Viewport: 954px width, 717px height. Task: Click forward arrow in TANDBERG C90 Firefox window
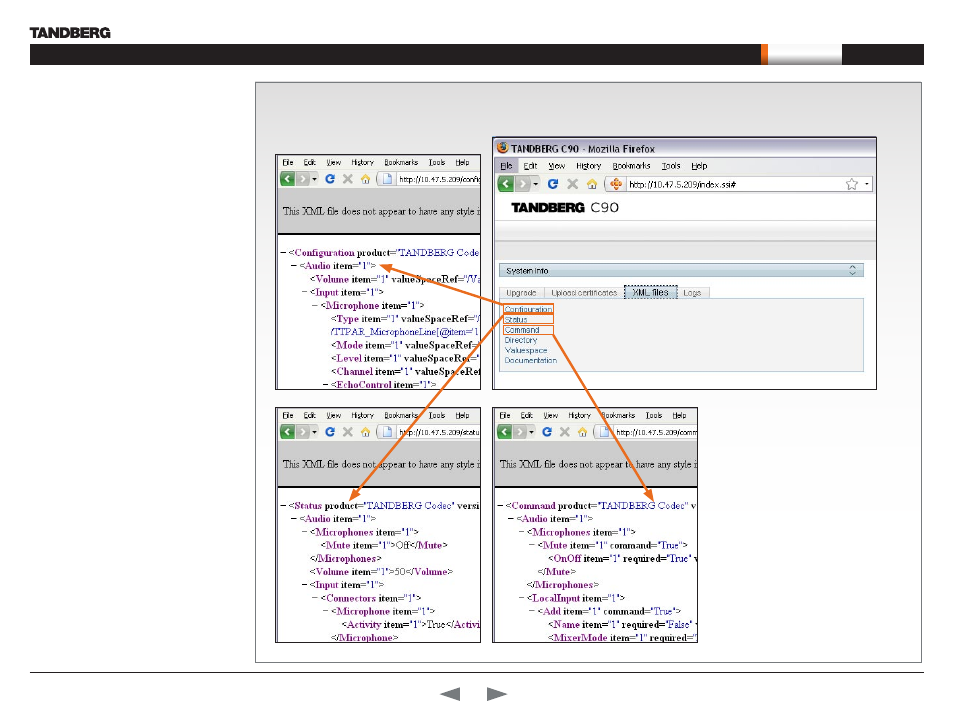[x=522, y=184]
